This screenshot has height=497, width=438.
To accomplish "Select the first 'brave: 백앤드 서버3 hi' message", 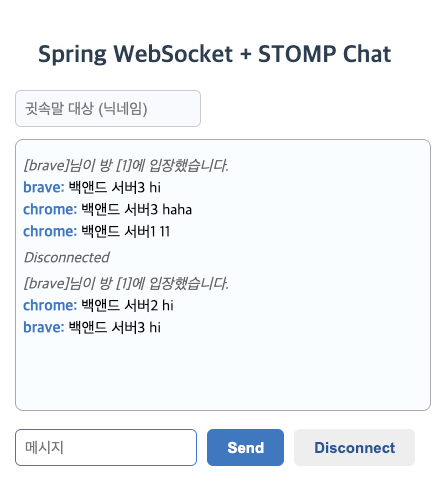I will click(92, 187).
